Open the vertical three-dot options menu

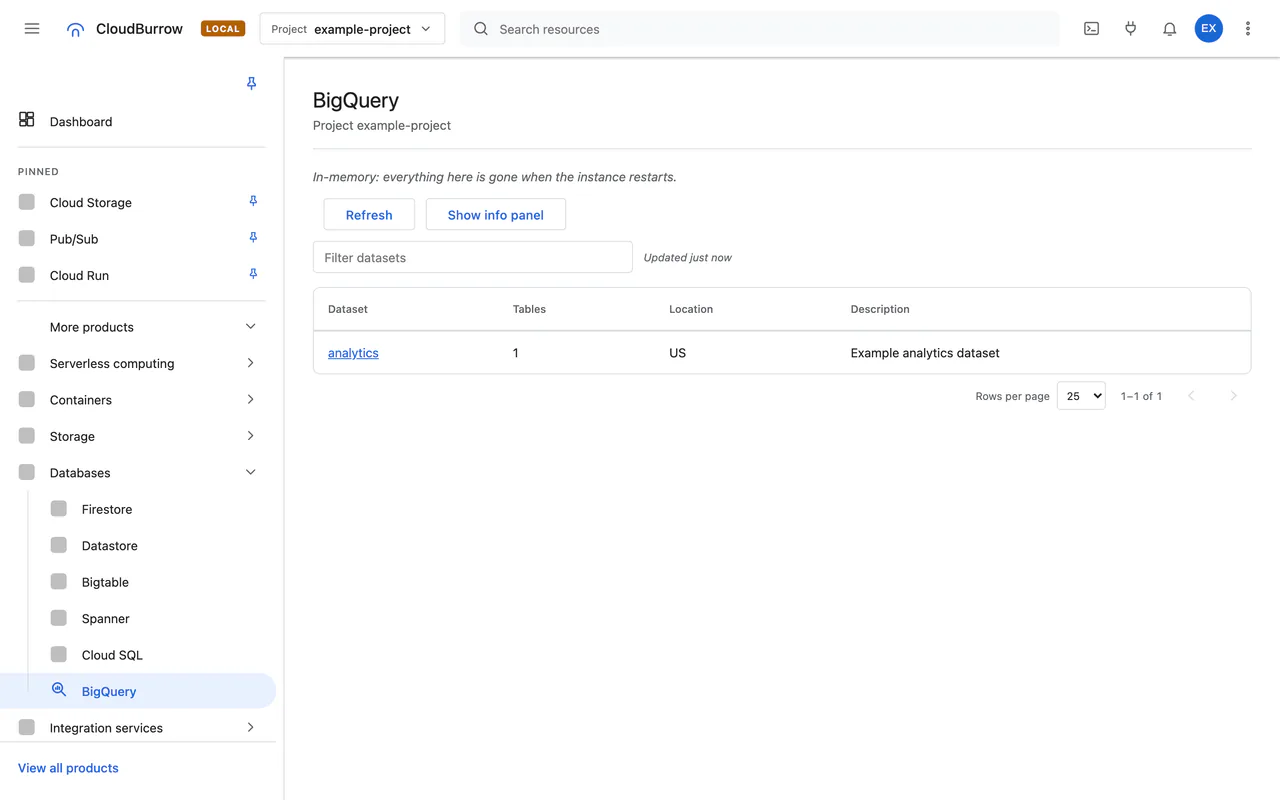[1247, 29]
